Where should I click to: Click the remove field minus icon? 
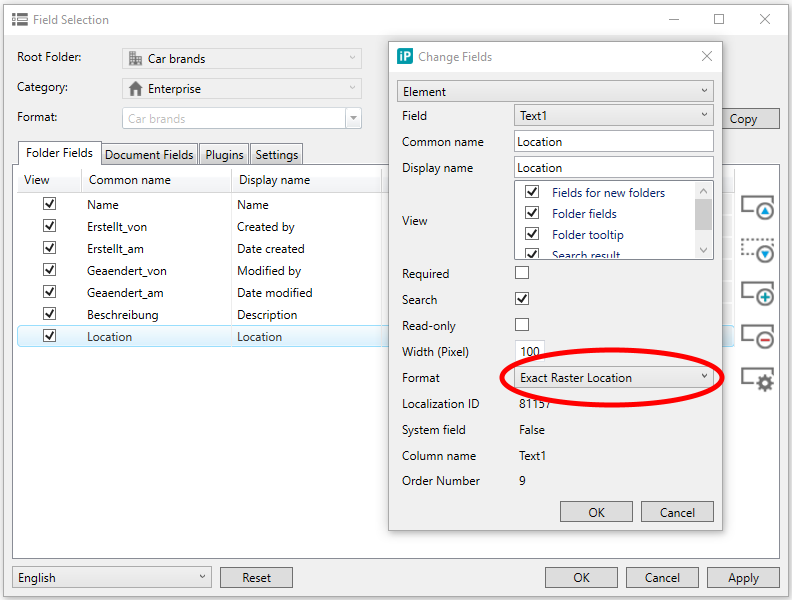(757, 336)
